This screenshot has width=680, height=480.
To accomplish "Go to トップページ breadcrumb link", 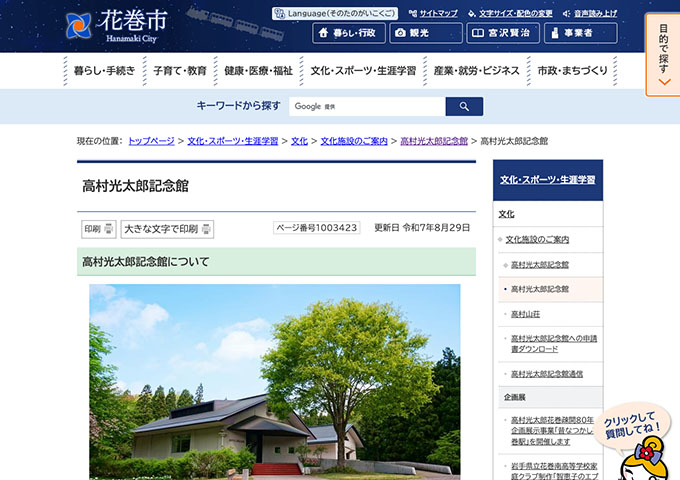I will (151, 141).
